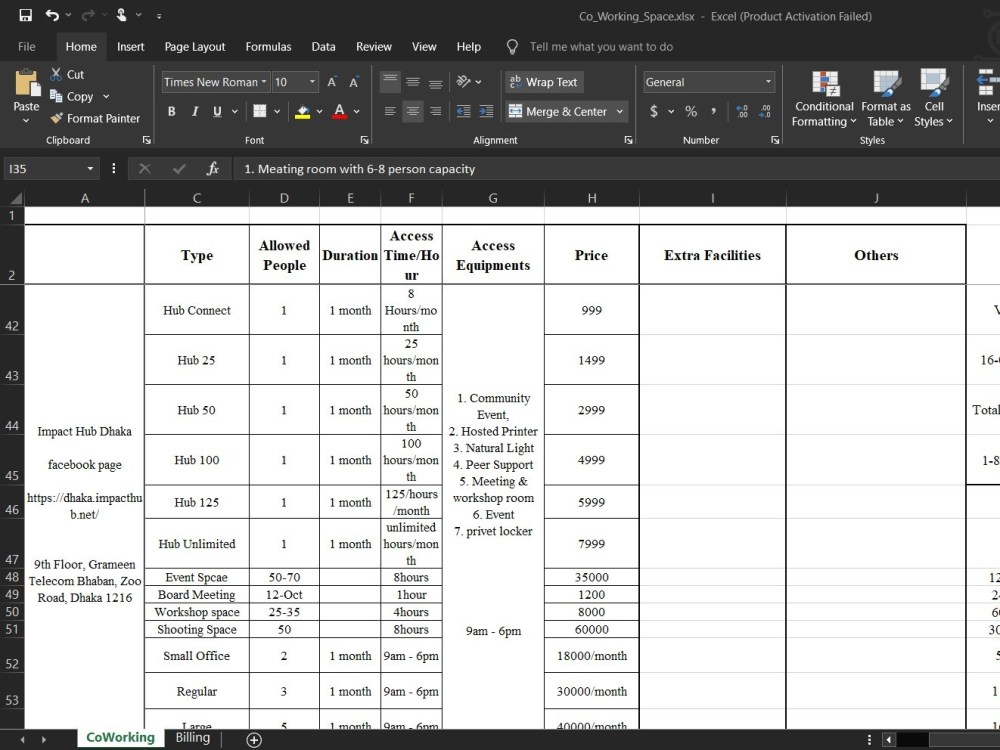
Task: Select column H header
Action: click(592, 198)
